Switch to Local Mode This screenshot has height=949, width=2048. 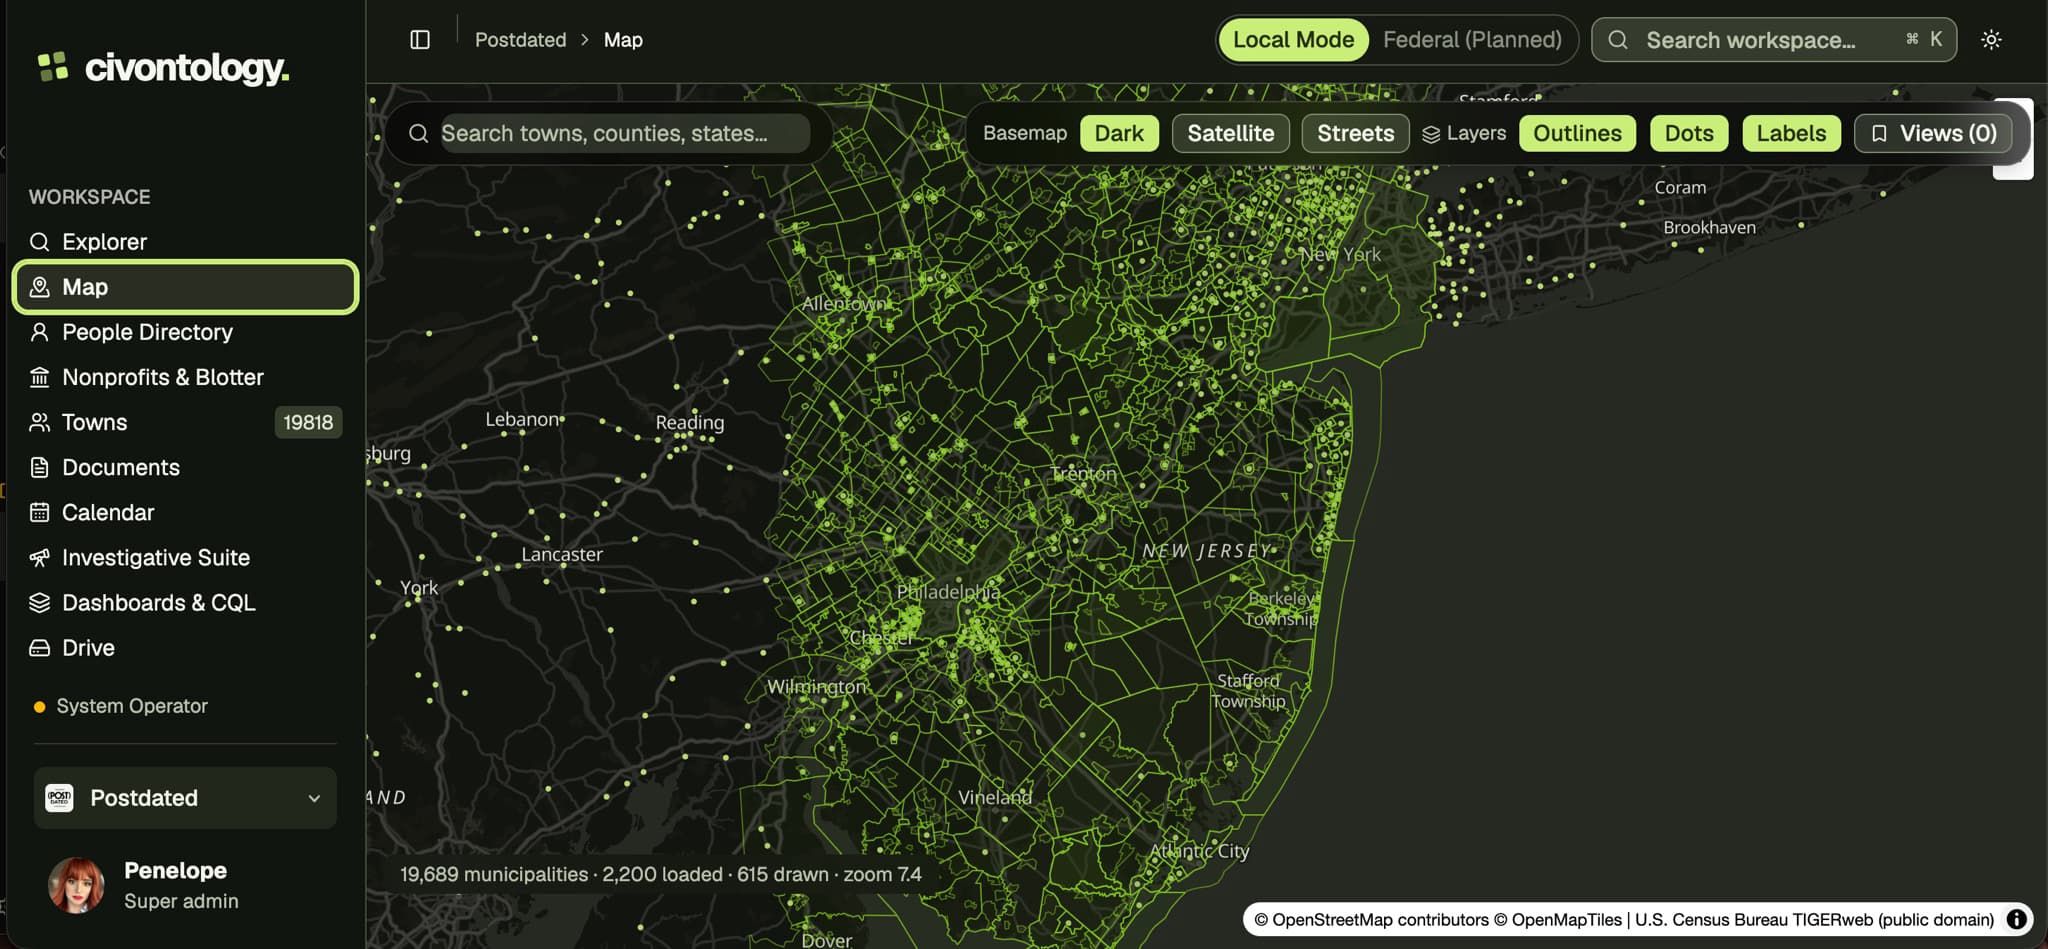pos(1293,40)
